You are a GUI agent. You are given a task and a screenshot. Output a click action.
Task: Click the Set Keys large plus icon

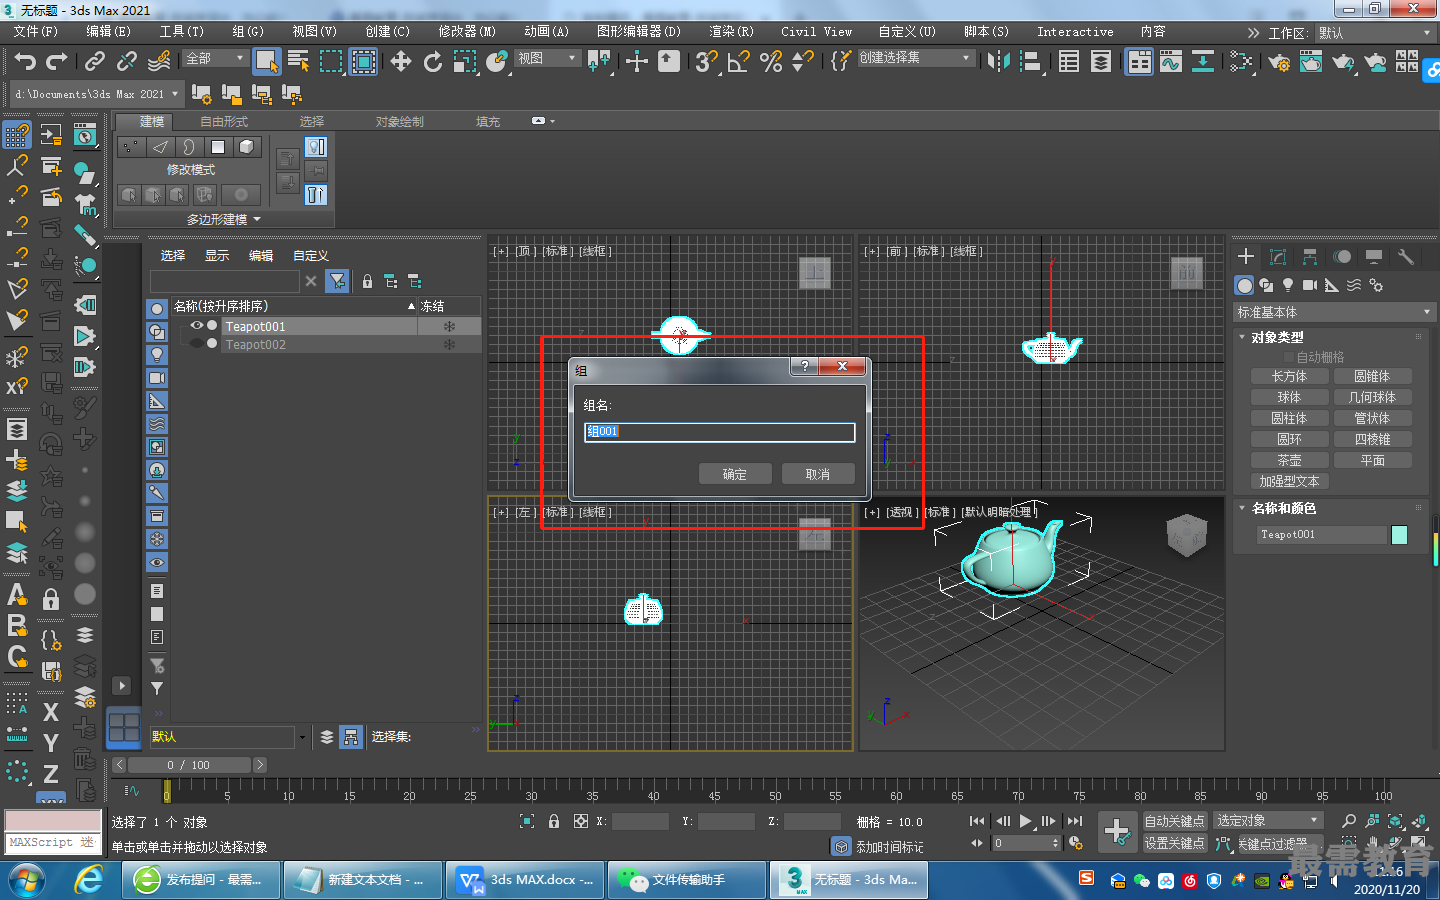coord(1117,830)
